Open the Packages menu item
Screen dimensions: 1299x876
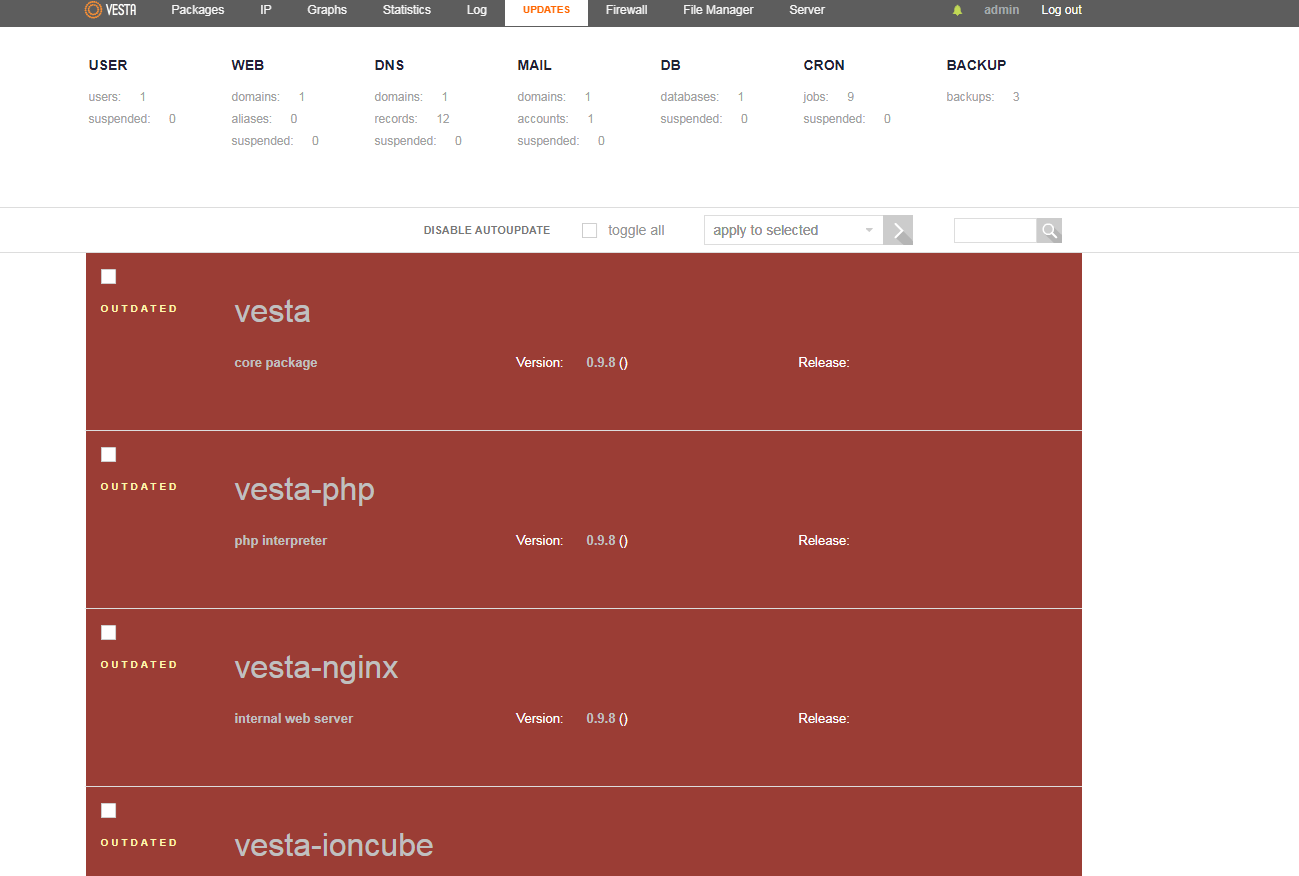[x=198, y=10]
